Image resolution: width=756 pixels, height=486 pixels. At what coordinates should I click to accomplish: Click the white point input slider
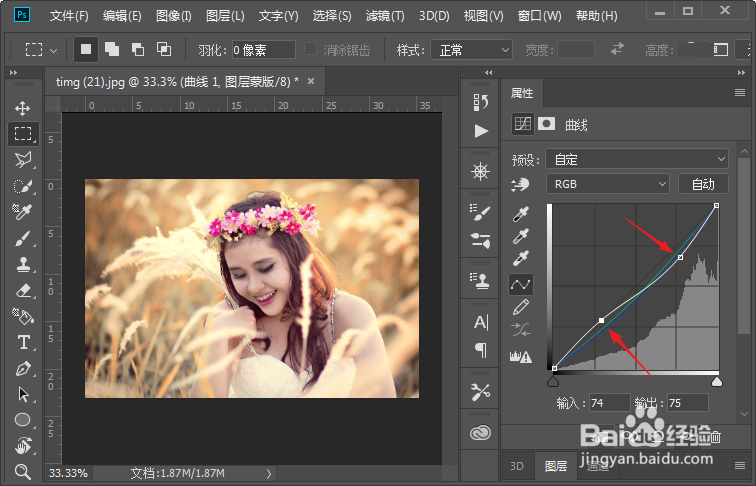click(x=717, y=382)
